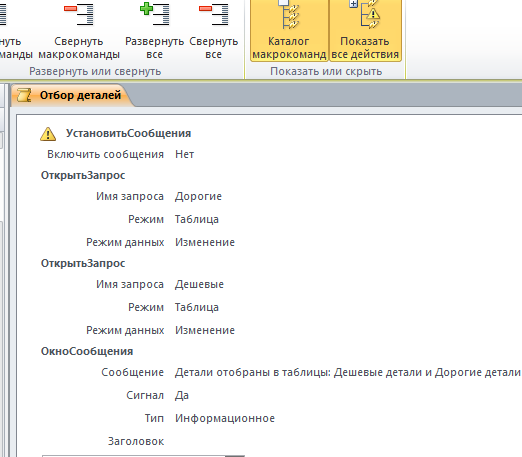The image size is (522, 457).
Task: Click the query name Дорогие
Action: (198, 196)
